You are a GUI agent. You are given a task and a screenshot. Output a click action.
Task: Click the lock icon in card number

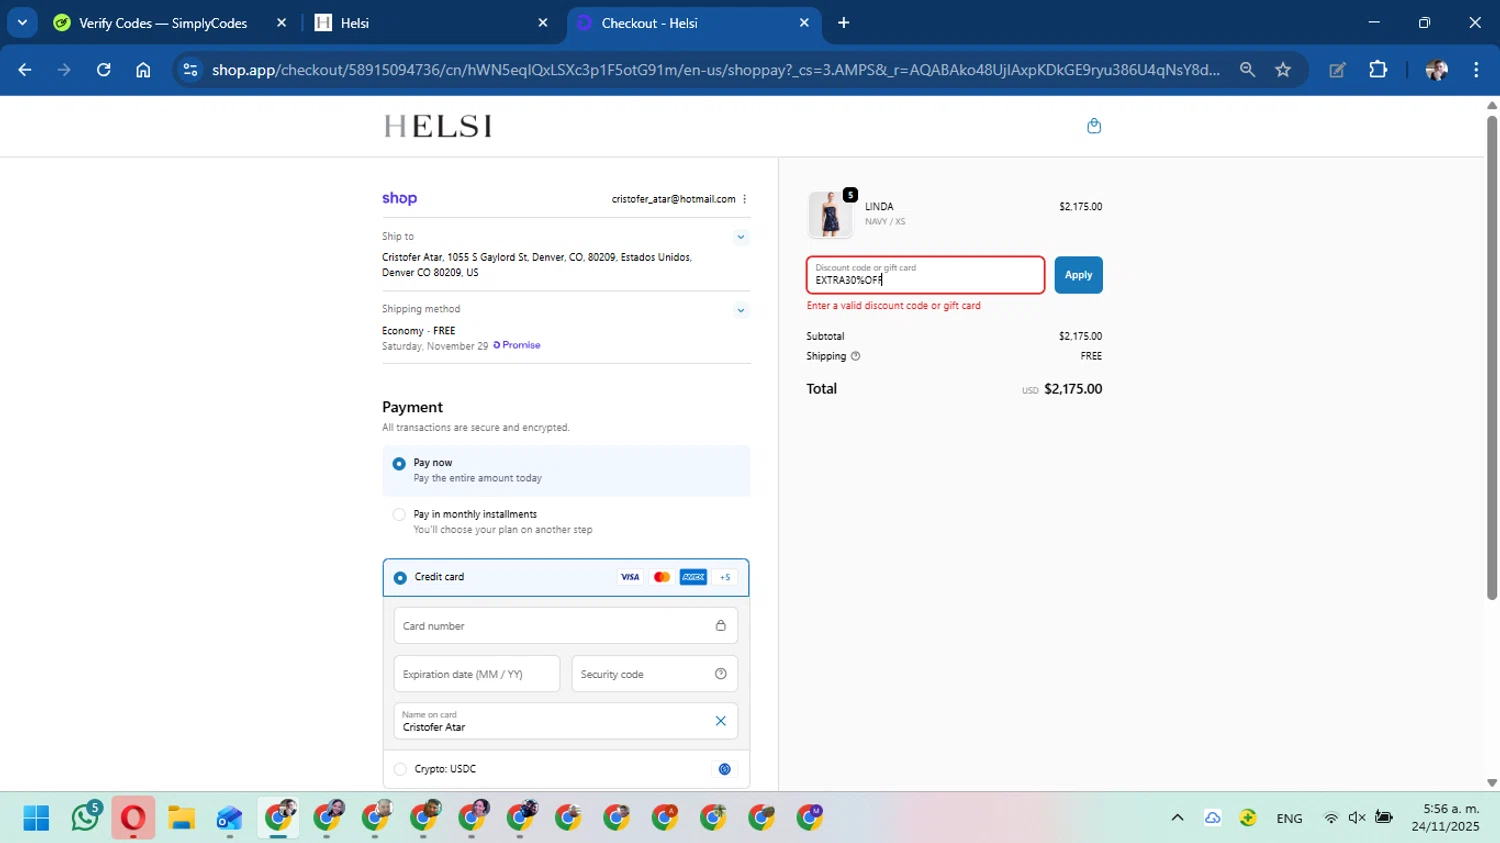point(720,626)
